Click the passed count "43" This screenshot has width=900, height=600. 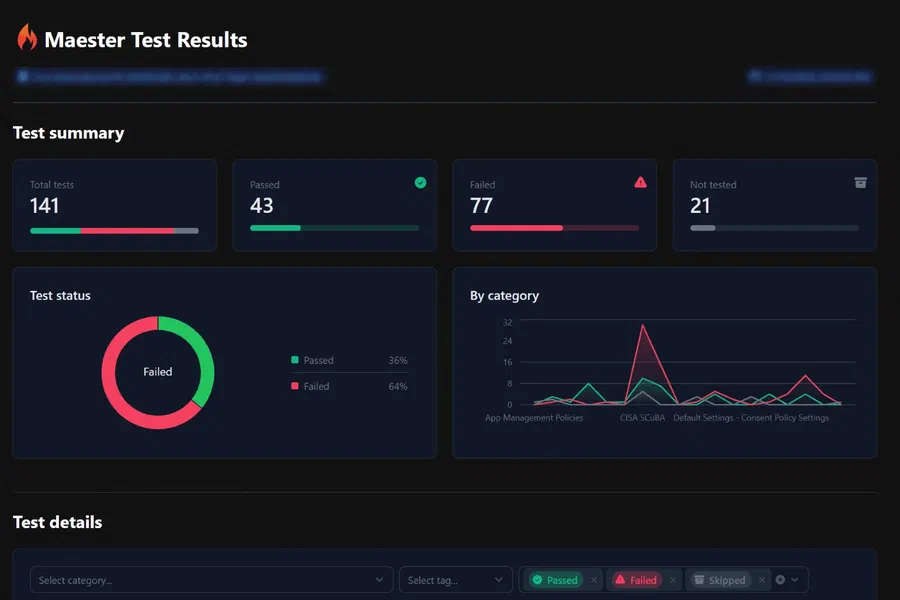pos(262,206)
